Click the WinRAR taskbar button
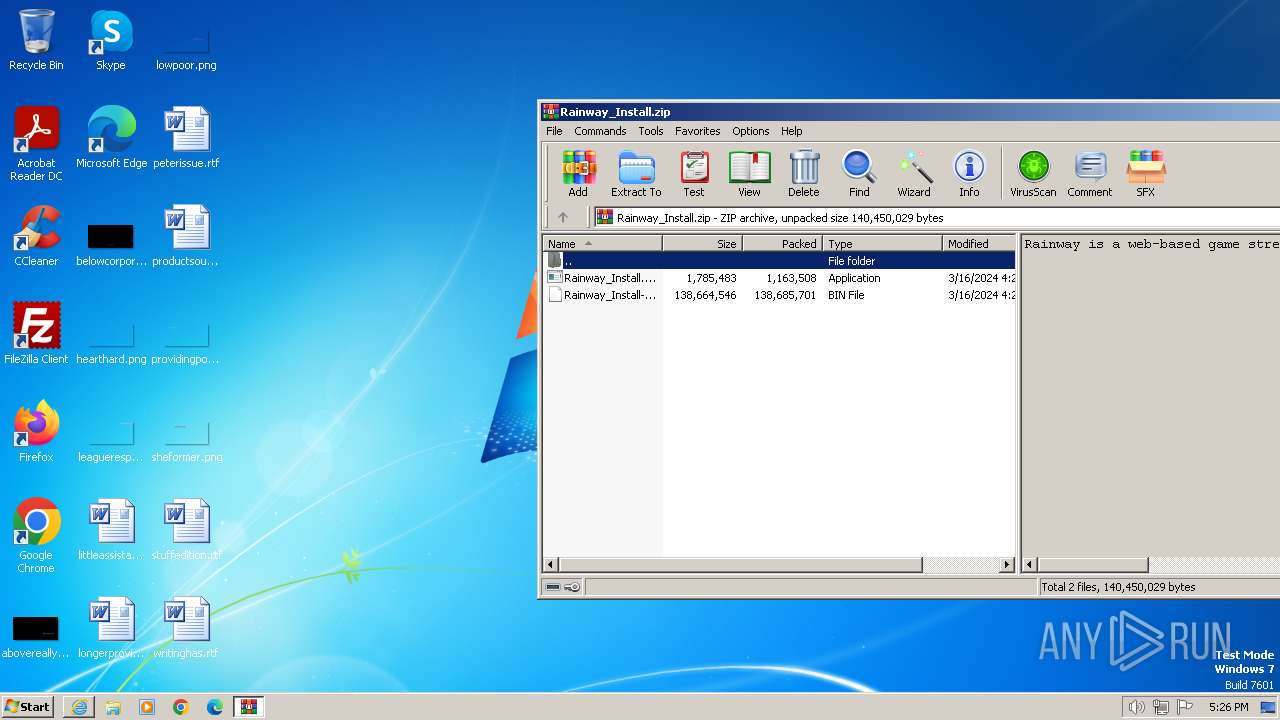This screenshot has height=720, width=1280. [249, 707]
